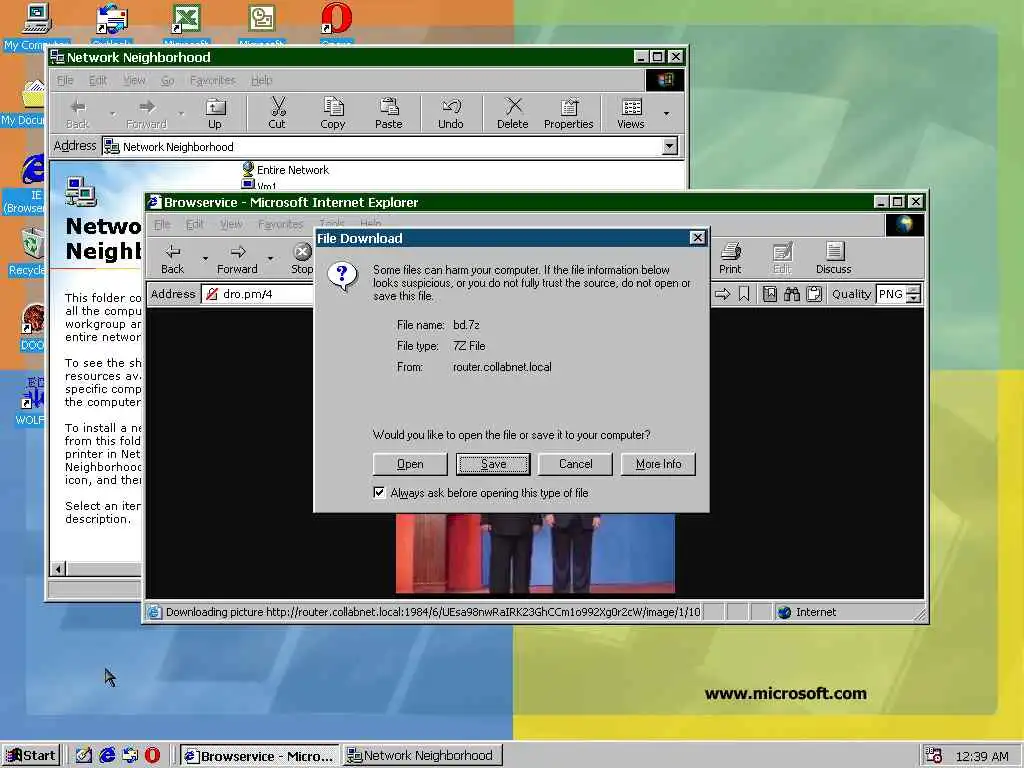This screenshot has width=1024, height=768.
Task: Open the Forward history dropdown in Network Neighborhood
Action: [x=181, y=114]
